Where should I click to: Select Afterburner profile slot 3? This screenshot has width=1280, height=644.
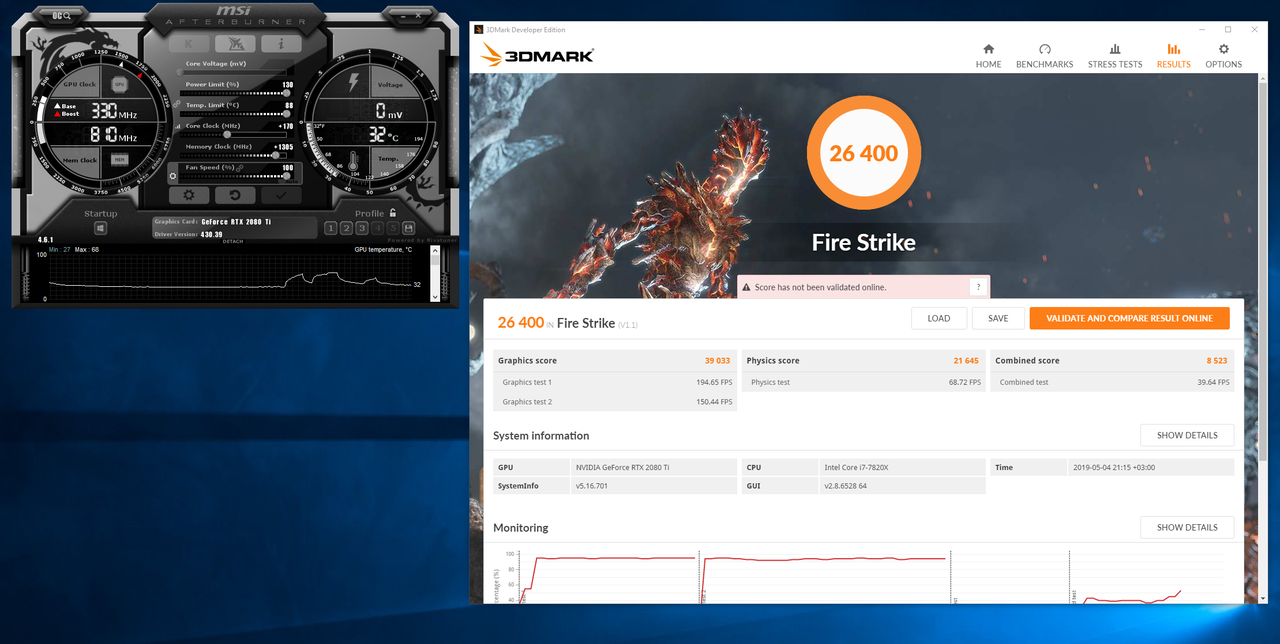coord(362,228)
